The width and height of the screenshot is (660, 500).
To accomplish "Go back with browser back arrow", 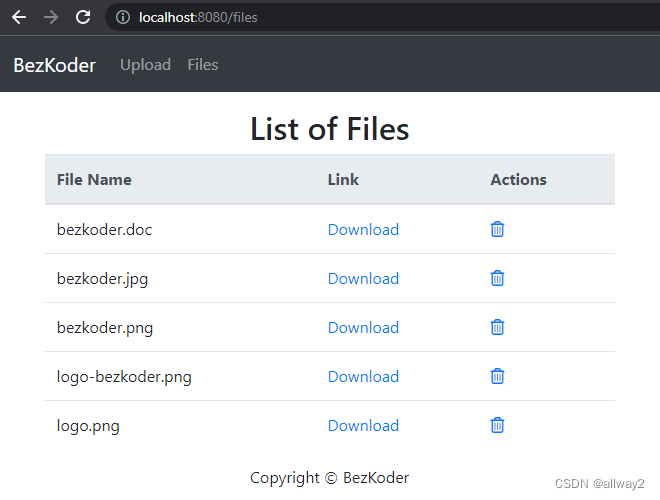I will pos(19,17).
